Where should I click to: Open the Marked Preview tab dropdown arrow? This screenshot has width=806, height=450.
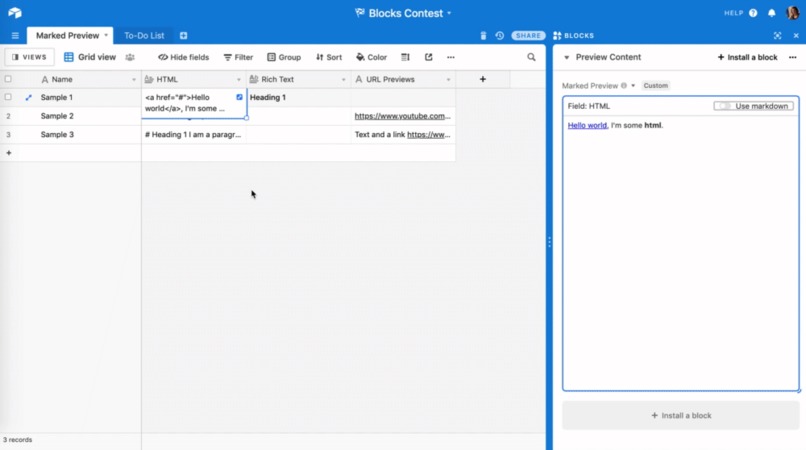tap(106, 35)
